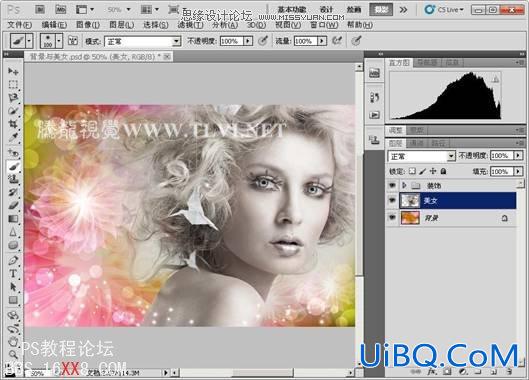Expand the 装饰 layer group
The height and width of the screenshot is (380, 529).
tap(404, 185)
